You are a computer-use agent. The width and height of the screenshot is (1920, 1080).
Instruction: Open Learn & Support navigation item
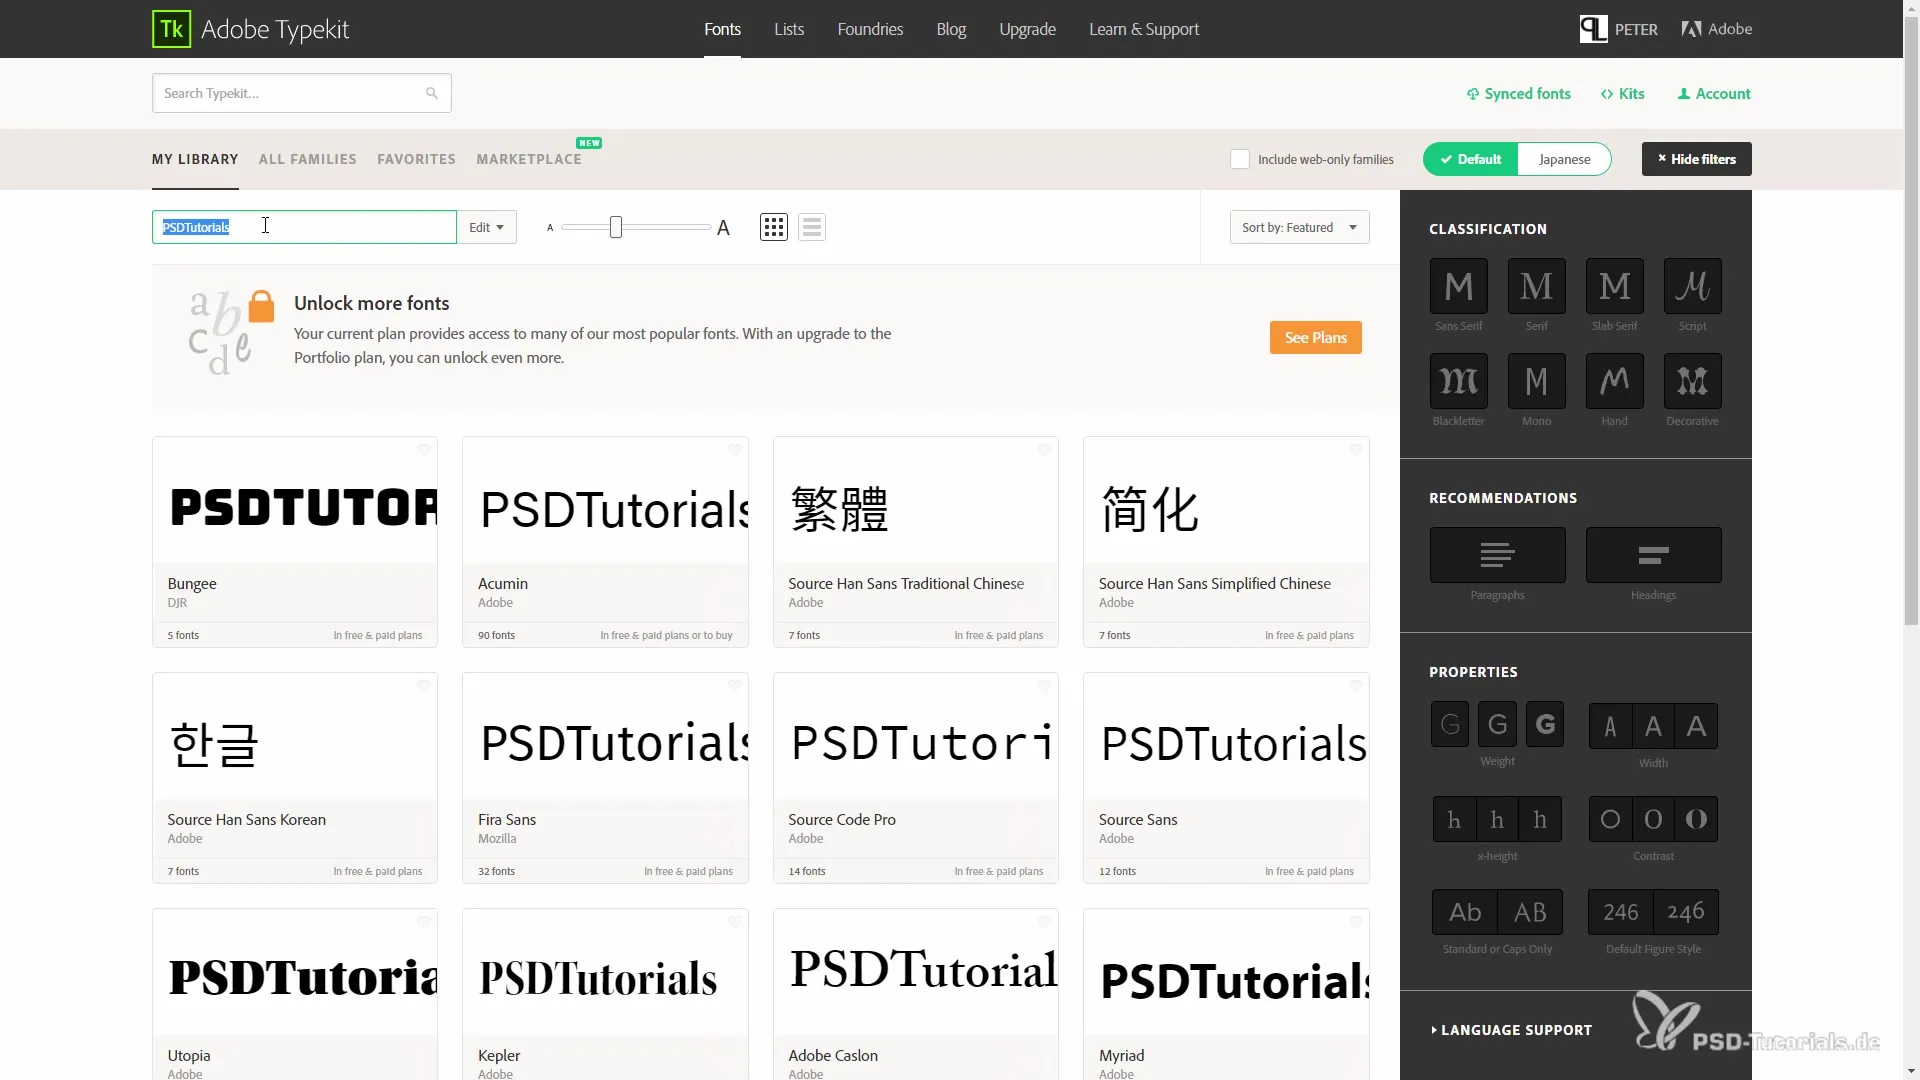click(x=1144, y=29)
